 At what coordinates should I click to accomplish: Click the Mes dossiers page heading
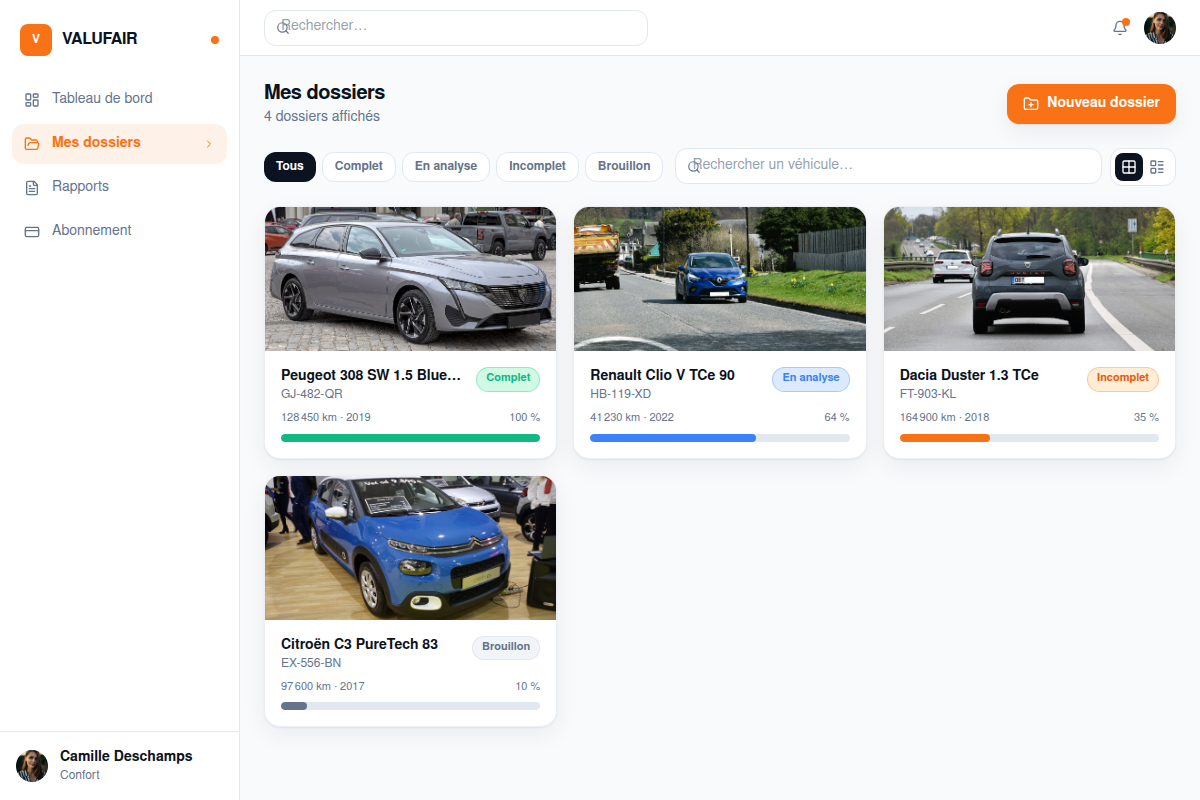tap(324, 92)
